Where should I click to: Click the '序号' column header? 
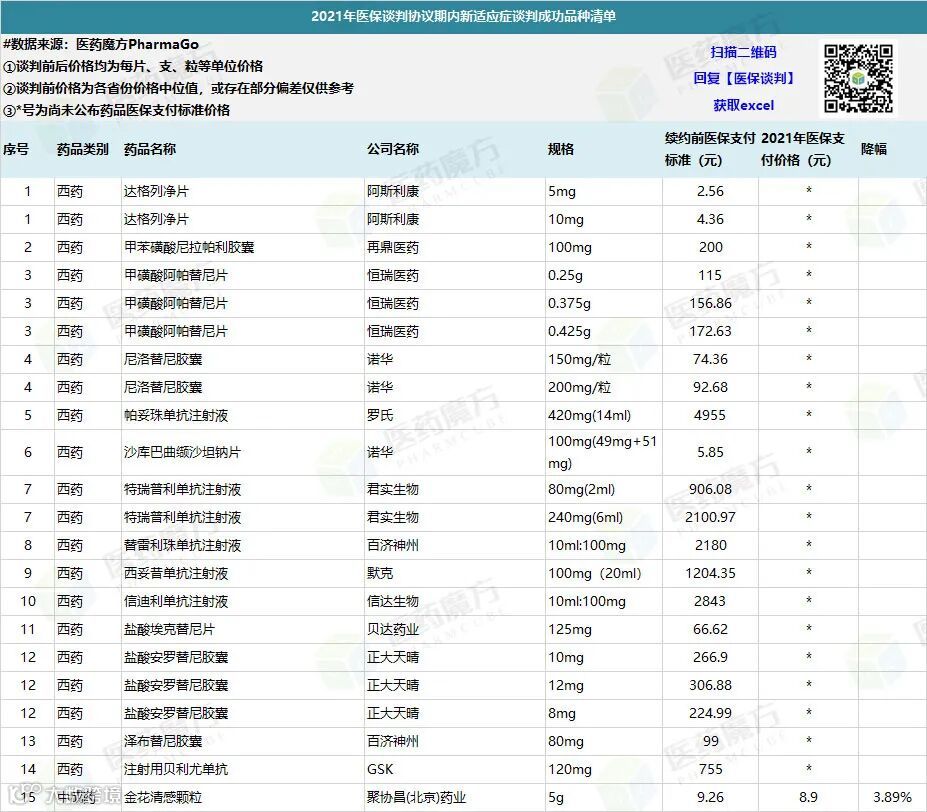16,149
